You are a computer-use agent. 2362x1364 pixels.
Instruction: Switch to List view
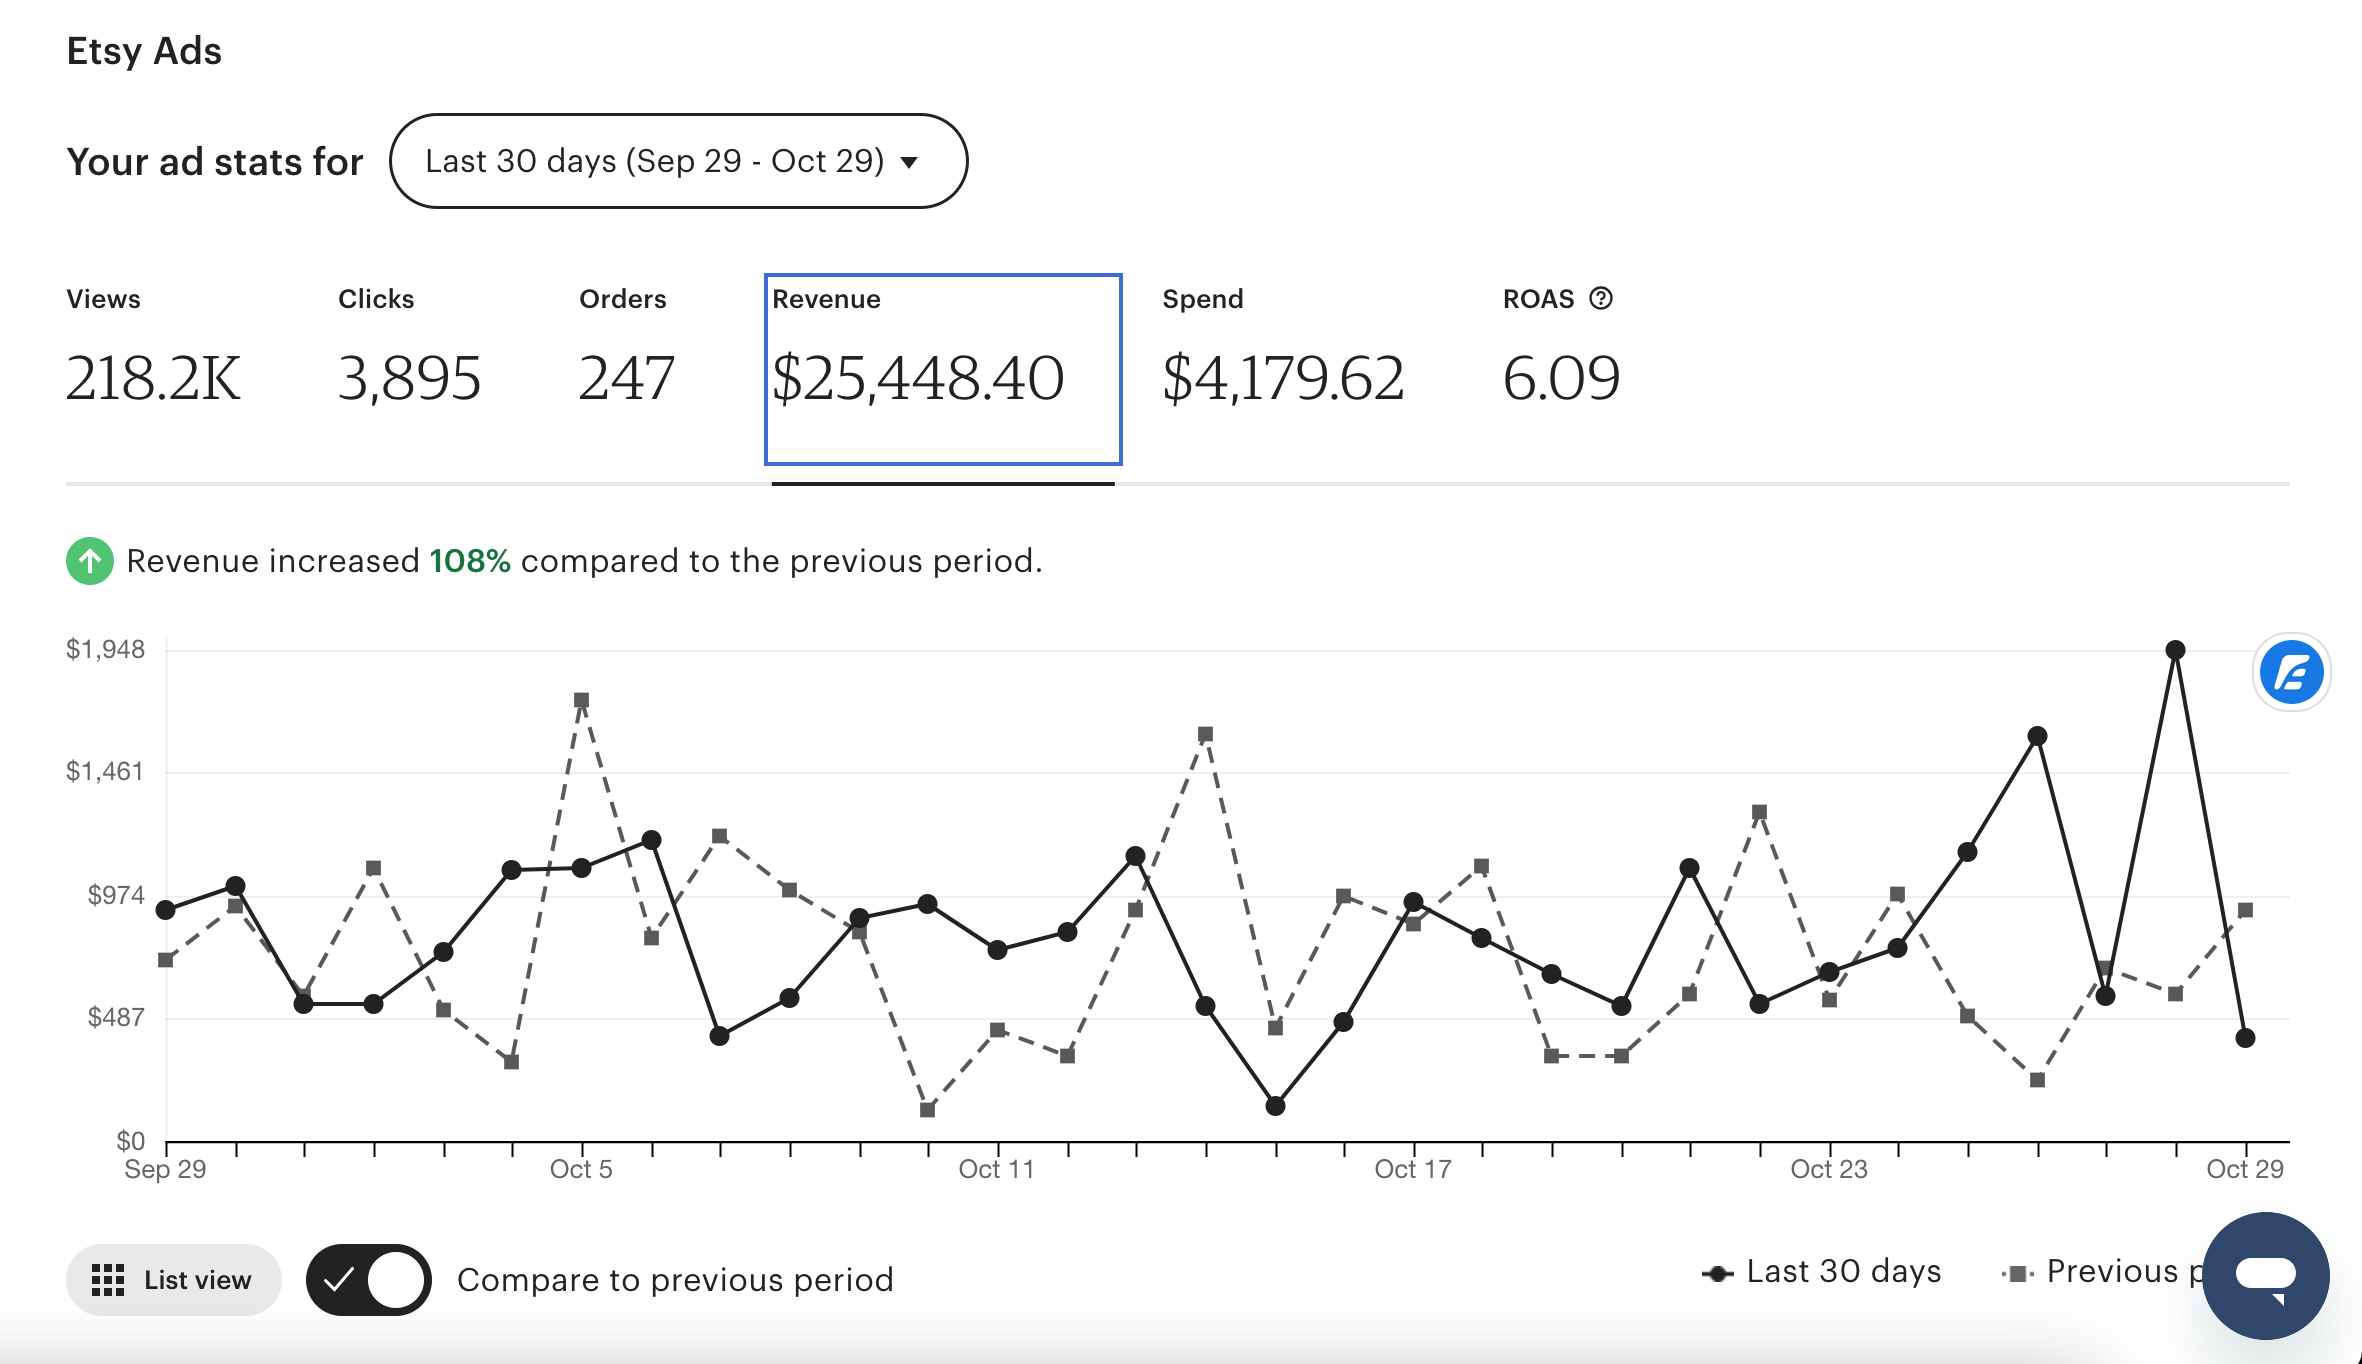coord(174,1280)
